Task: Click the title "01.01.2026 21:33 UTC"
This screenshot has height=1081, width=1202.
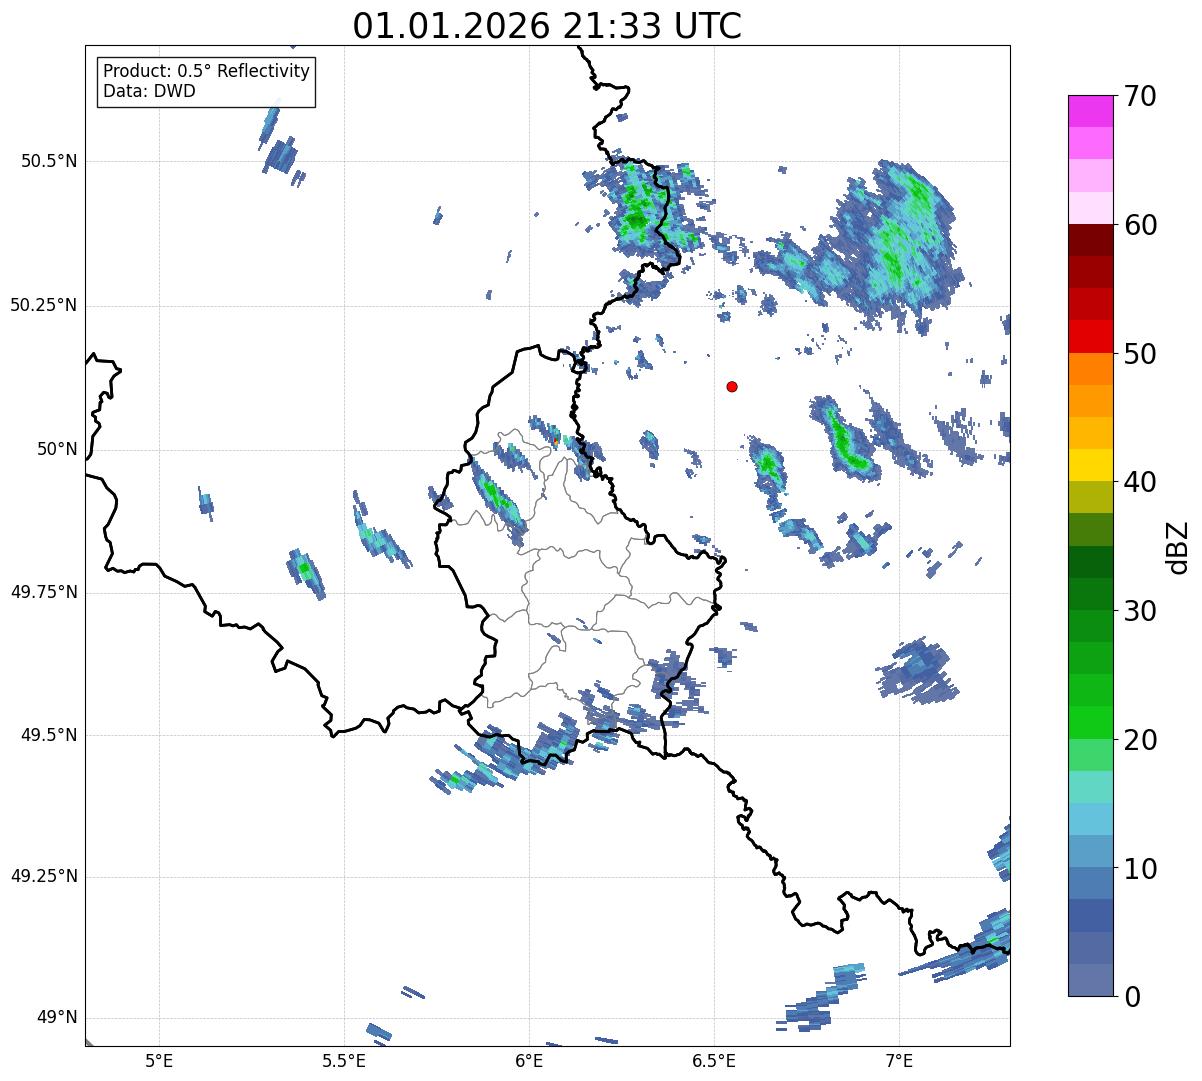Action: (x=547, y=26)
